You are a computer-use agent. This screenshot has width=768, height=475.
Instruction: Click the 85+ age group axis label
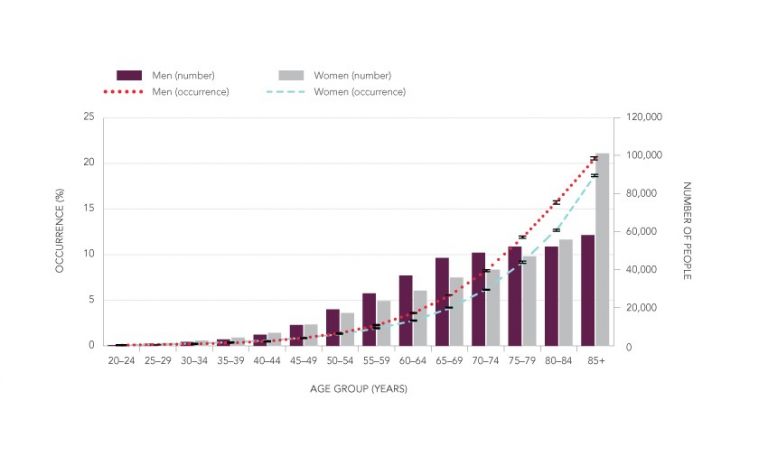(595, 359)
